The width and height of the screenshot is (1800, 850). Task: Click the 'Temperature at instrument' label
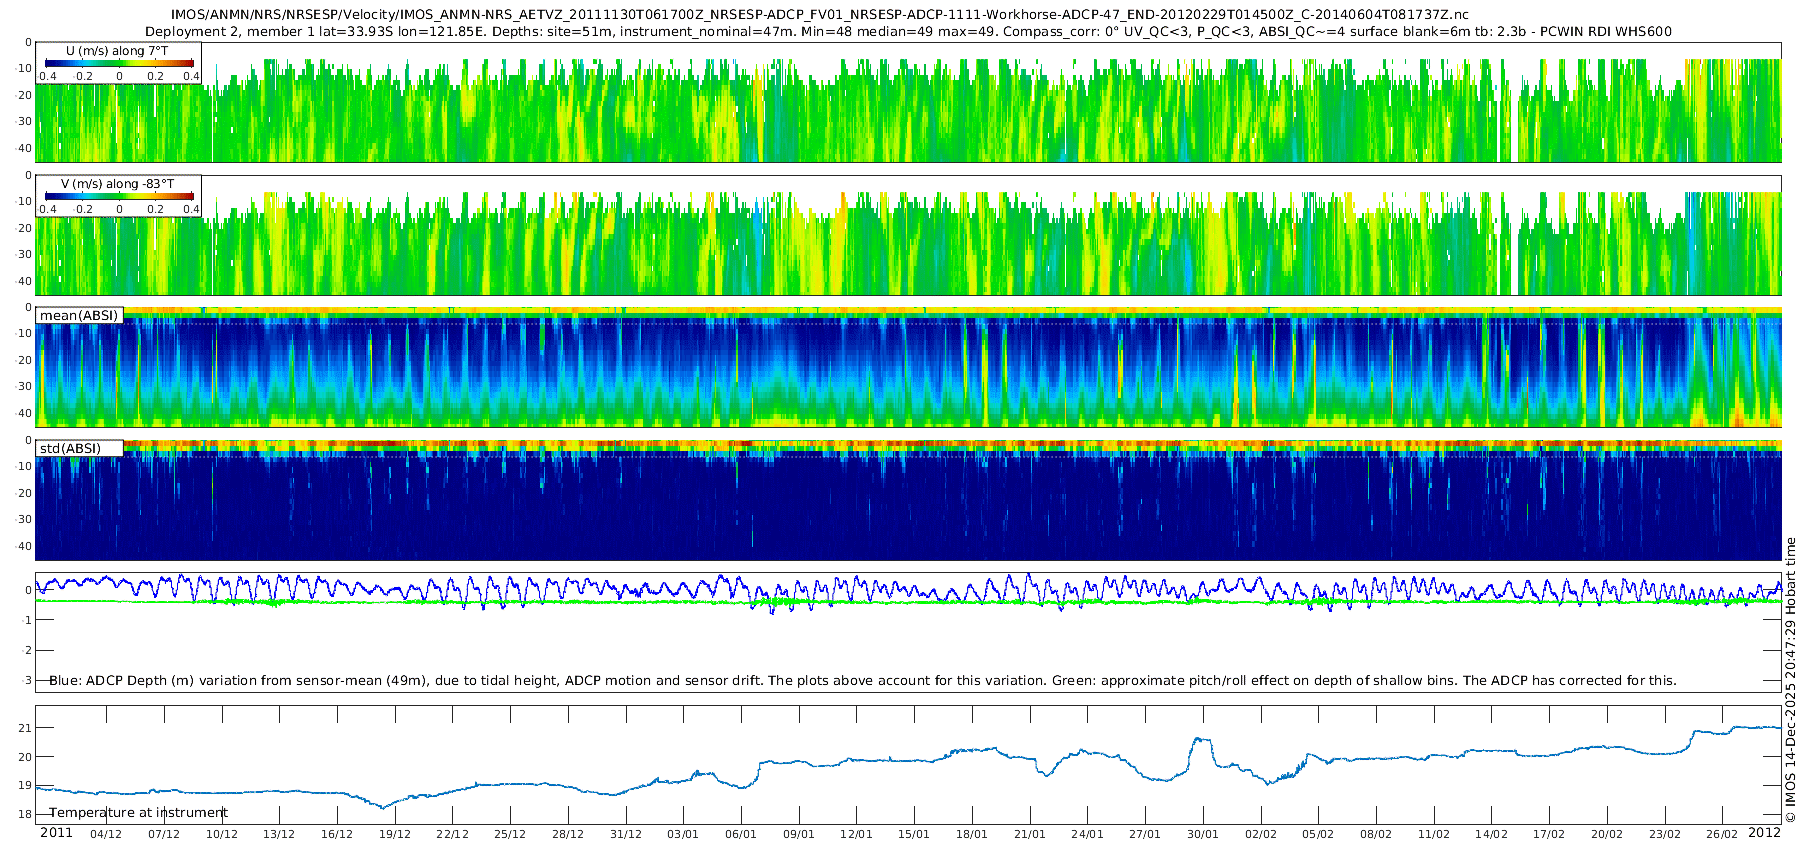click(x=138, y=813)
